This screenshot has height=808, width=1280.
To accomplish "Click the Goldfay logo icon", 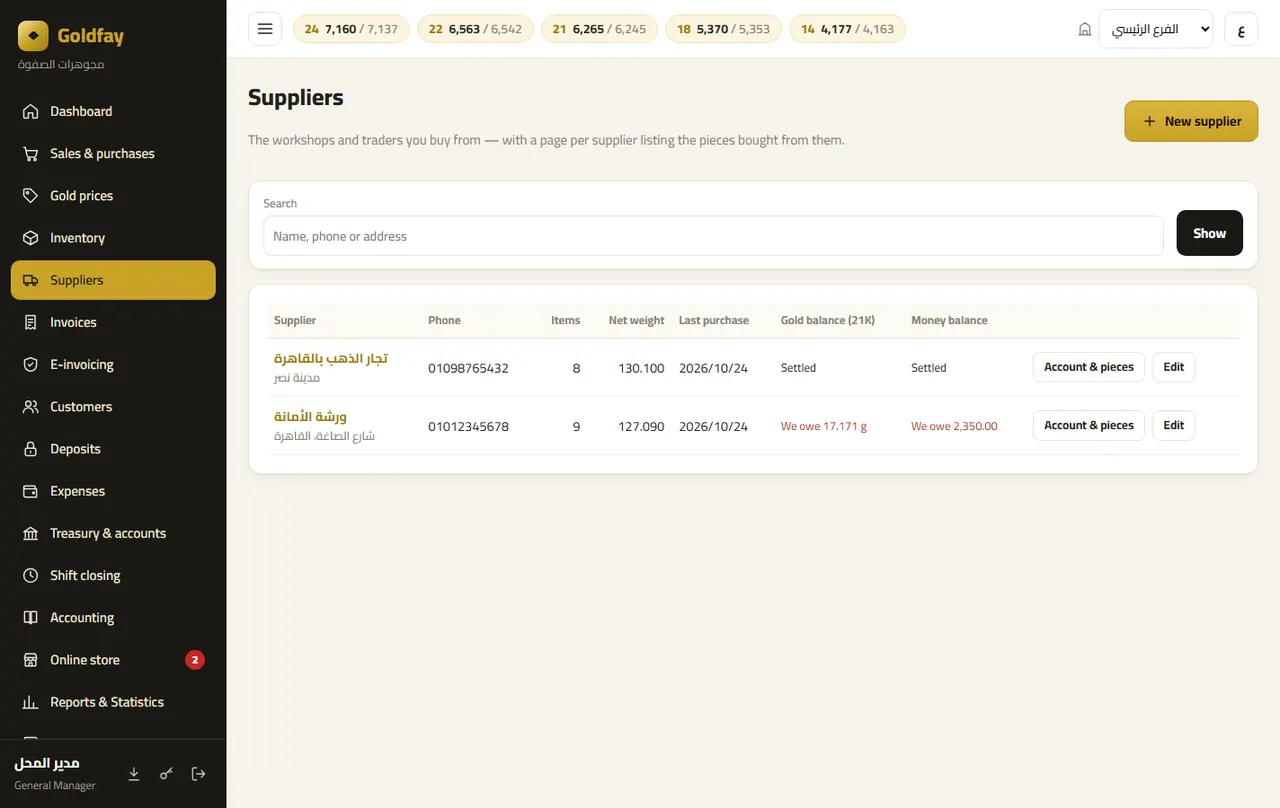I will (x=33, y=36).
